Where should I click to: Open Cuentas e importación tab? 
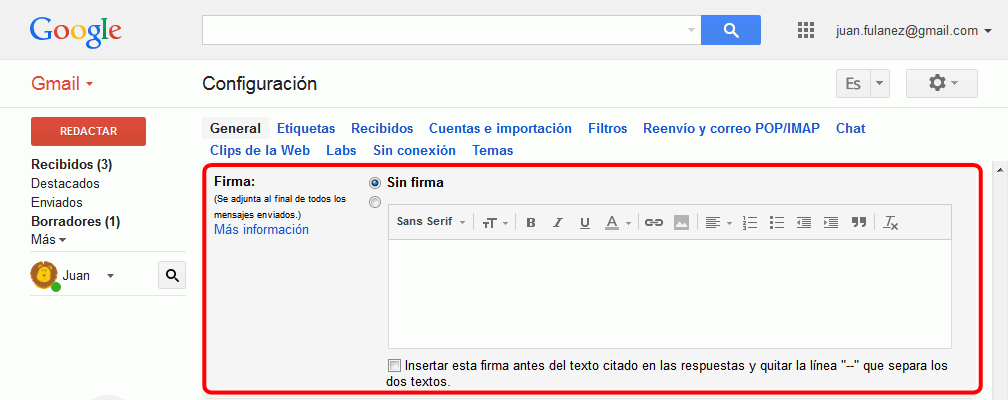tap(500, 129)
